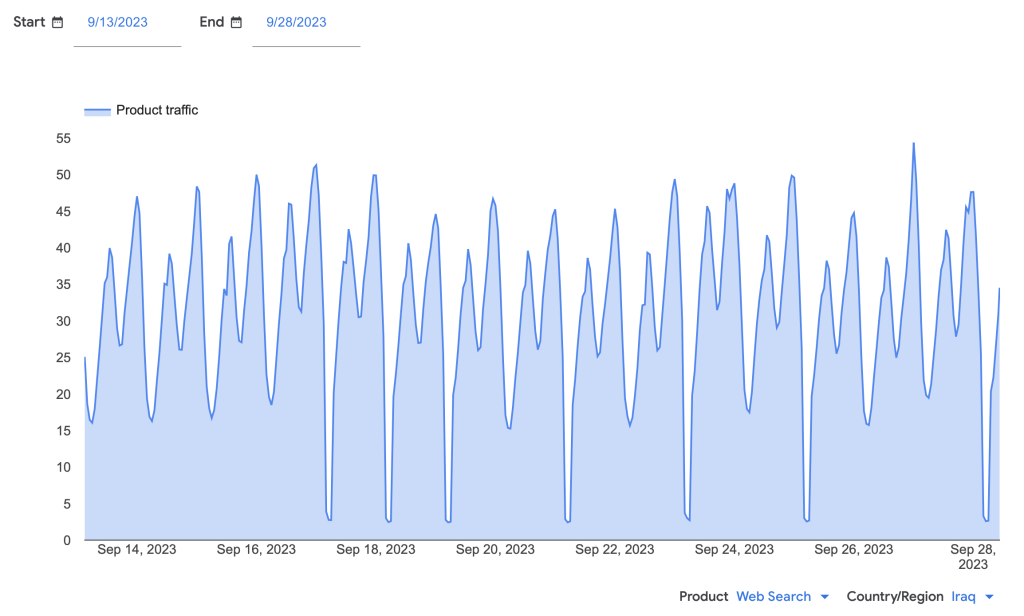Click the arrow icon next to Iraq
The height and width of the screenshot is (616, 1024).
coord(990,597)
